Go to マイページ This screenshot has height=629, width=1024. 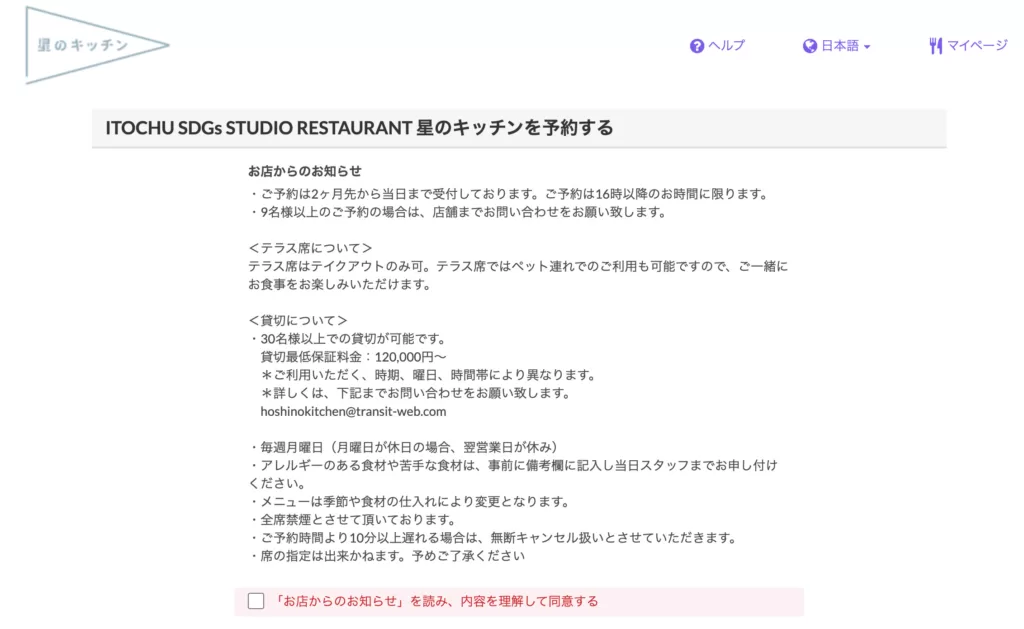pos(977,46)
